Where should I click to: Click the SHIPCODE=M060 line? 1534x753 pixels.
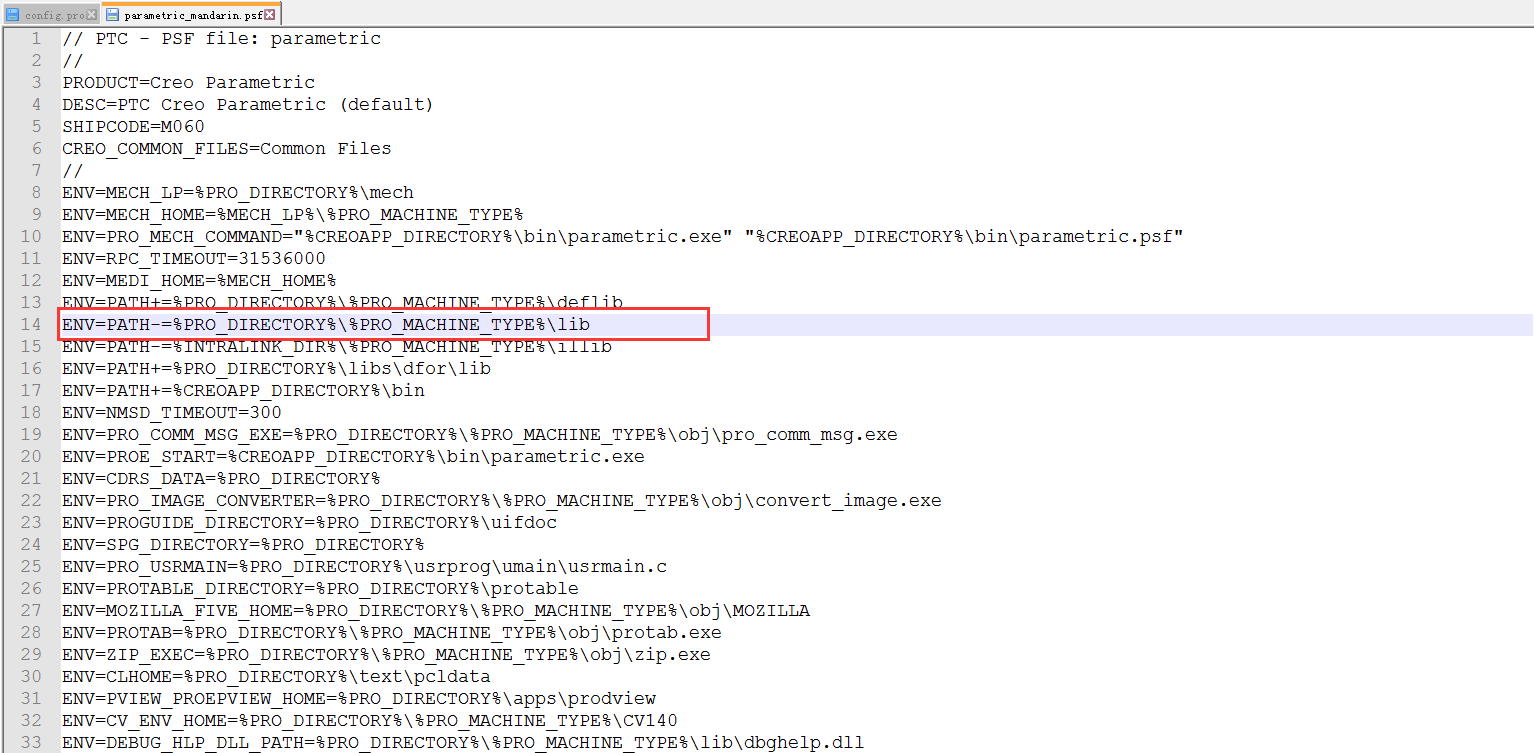[x=133, y=127]
